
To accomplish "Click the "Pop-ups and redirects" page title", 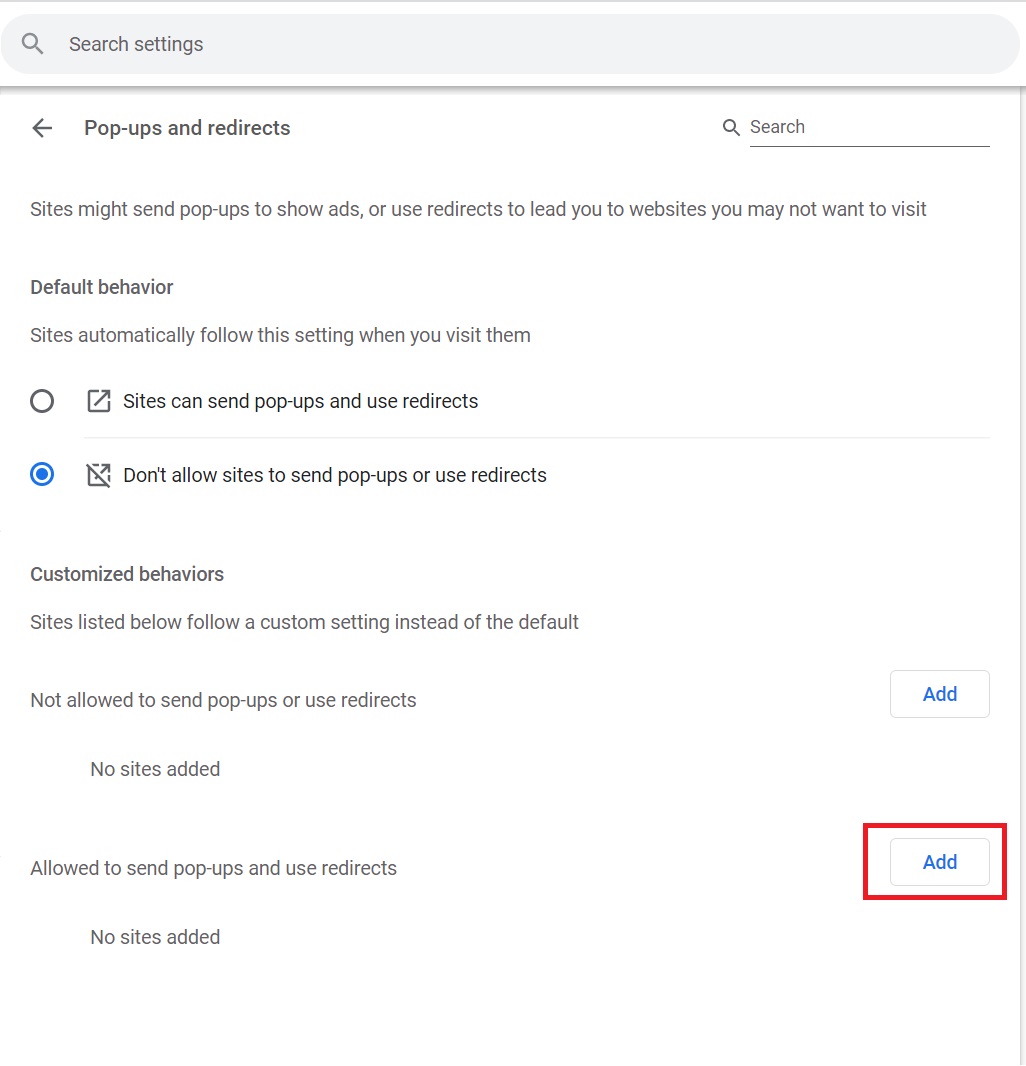I will 187,128.
